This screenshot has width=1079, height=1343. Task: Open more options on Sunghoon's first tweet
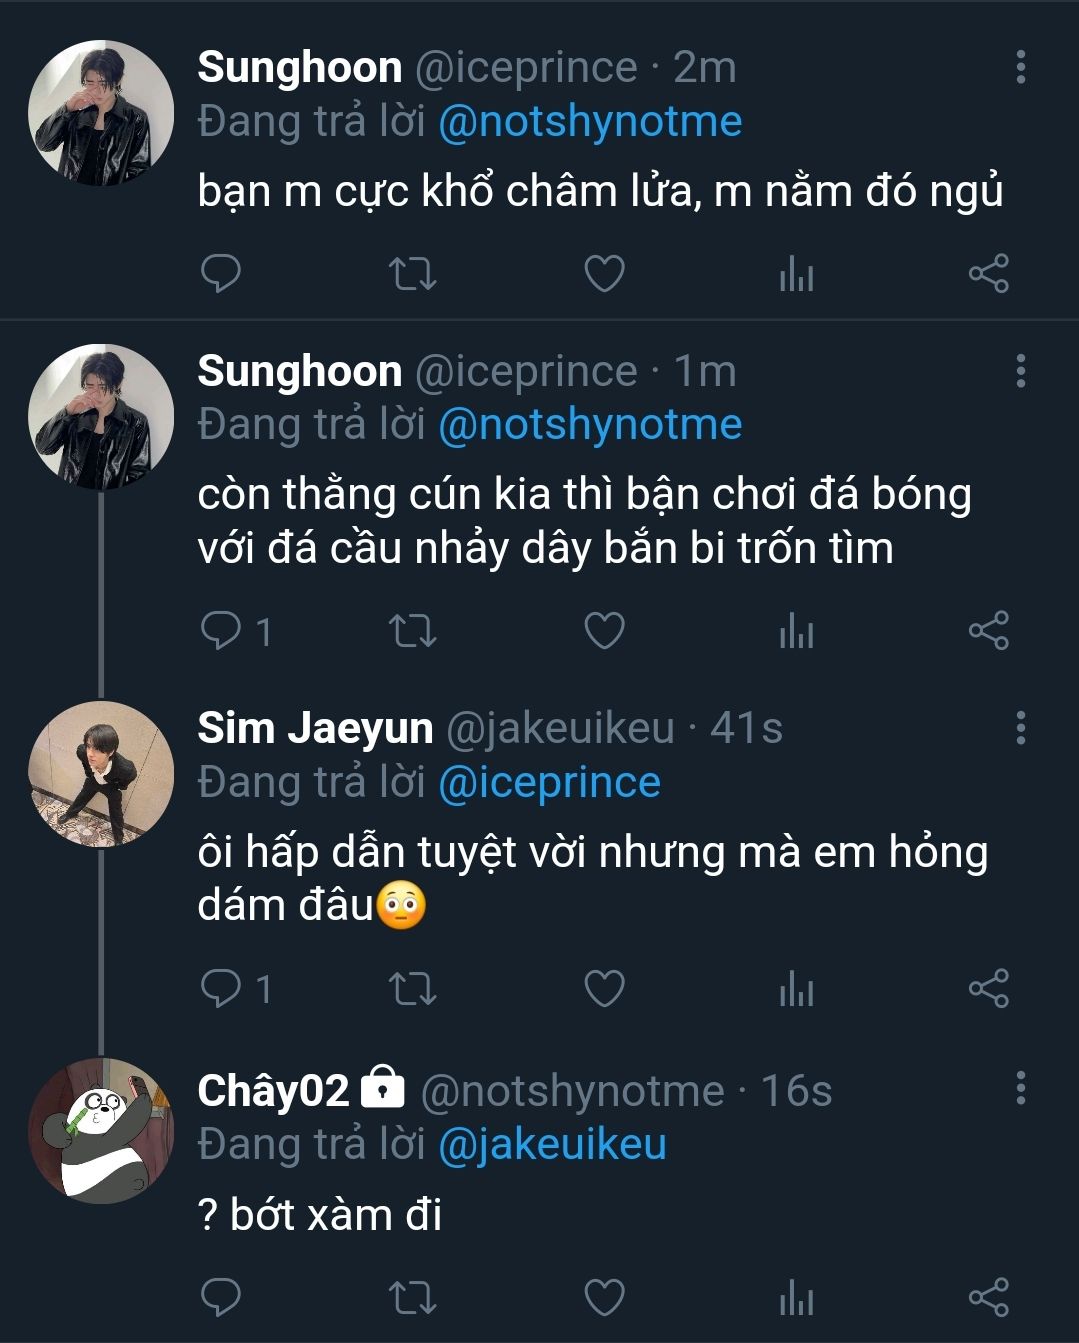coord(1020,67)
